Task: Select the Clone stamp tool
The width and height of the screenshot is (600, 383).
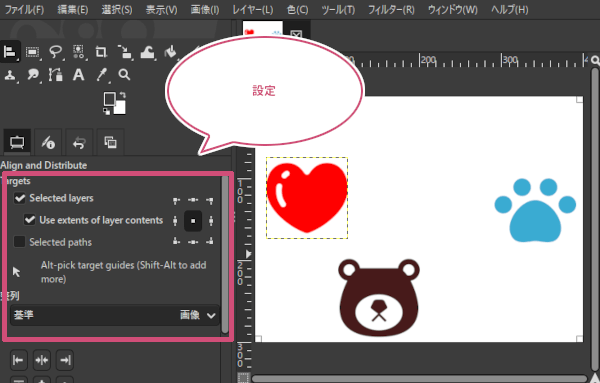Action: click(x=10, y=75)
